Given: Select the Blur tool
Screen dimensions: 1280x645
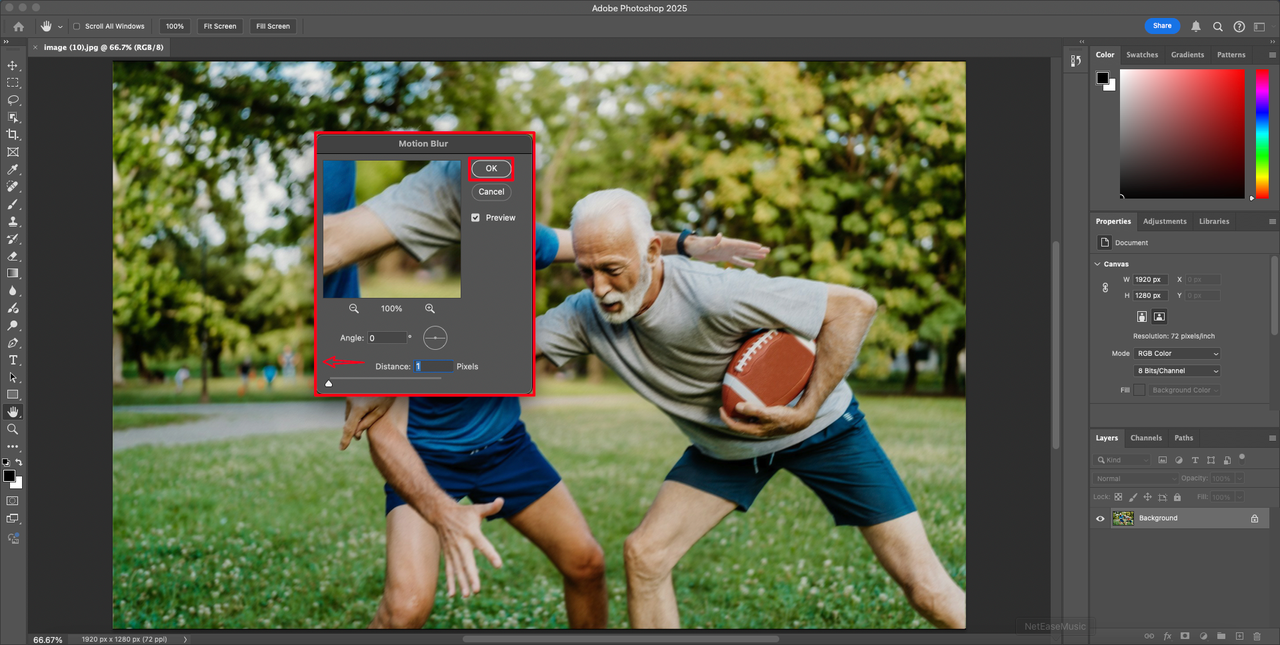Looking at the screenshot, I should coord(13,291).
